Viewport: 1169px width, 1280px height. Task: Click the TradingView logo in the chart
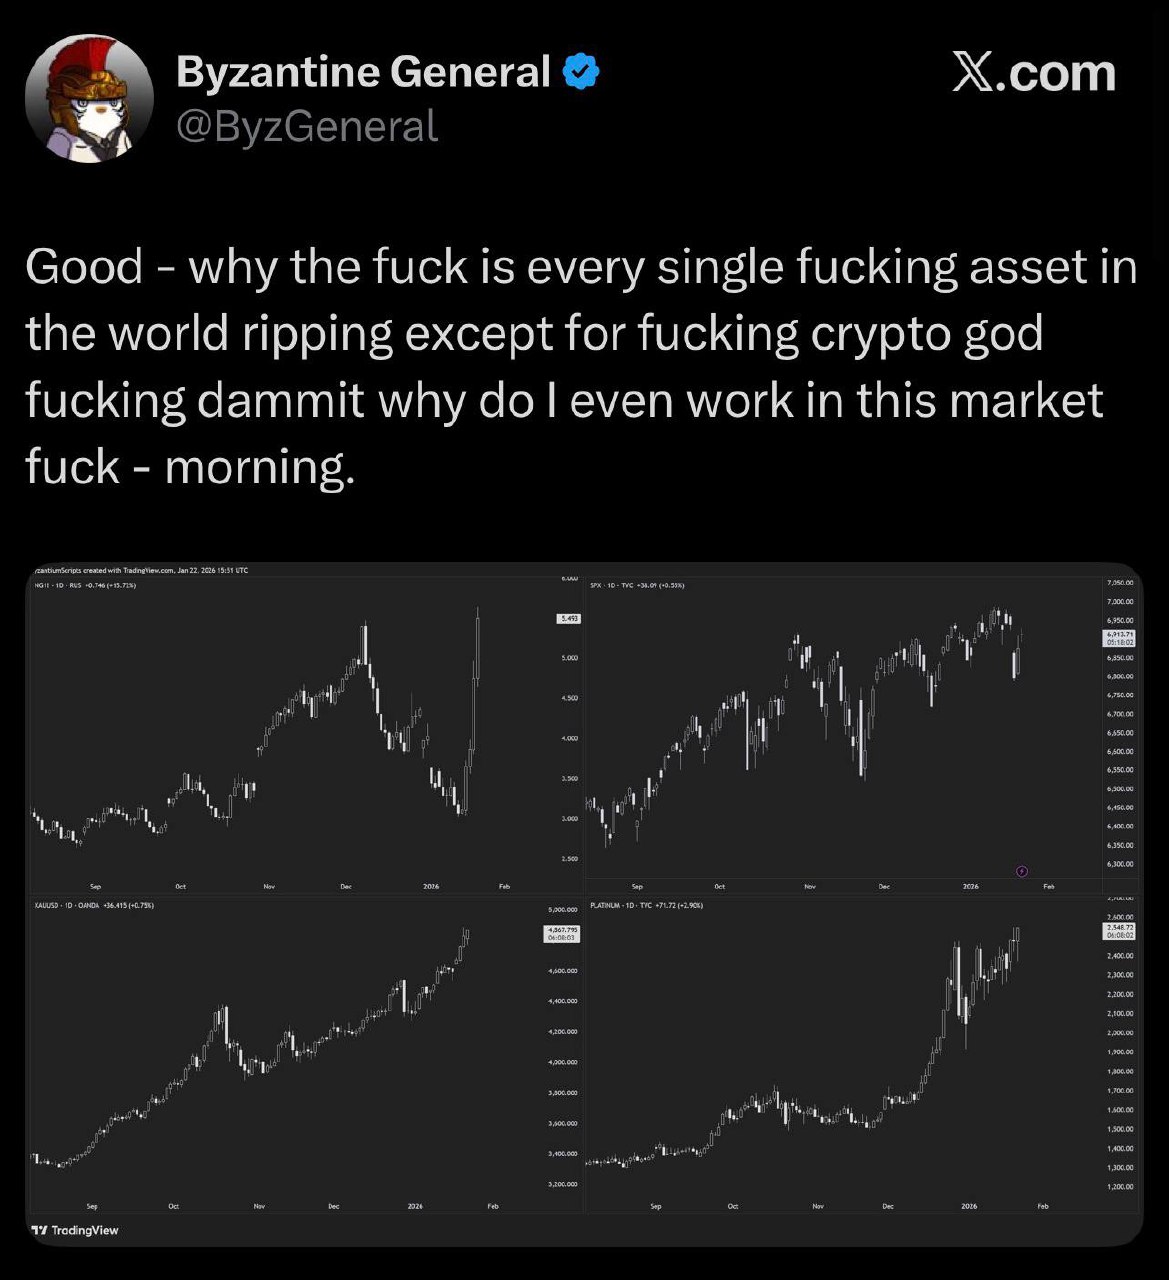coord(75,1230)
